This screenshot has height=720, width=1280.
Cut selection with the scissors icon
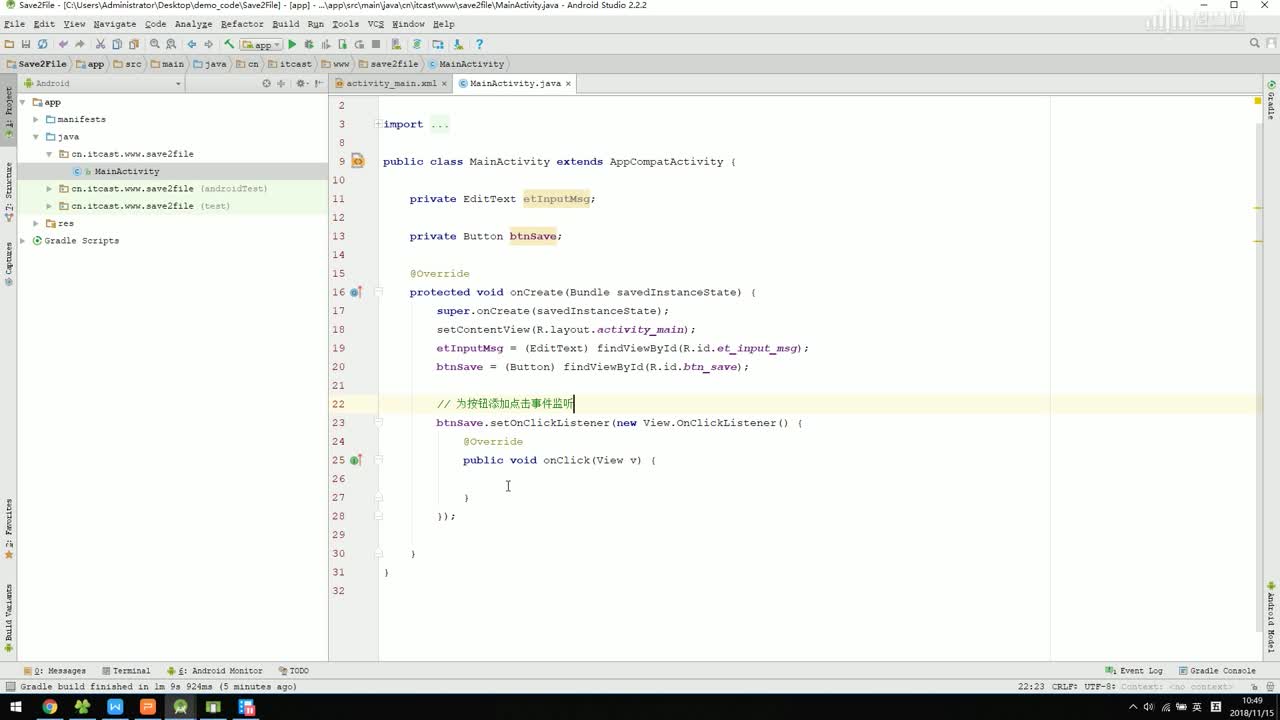[x=100, y=44]
